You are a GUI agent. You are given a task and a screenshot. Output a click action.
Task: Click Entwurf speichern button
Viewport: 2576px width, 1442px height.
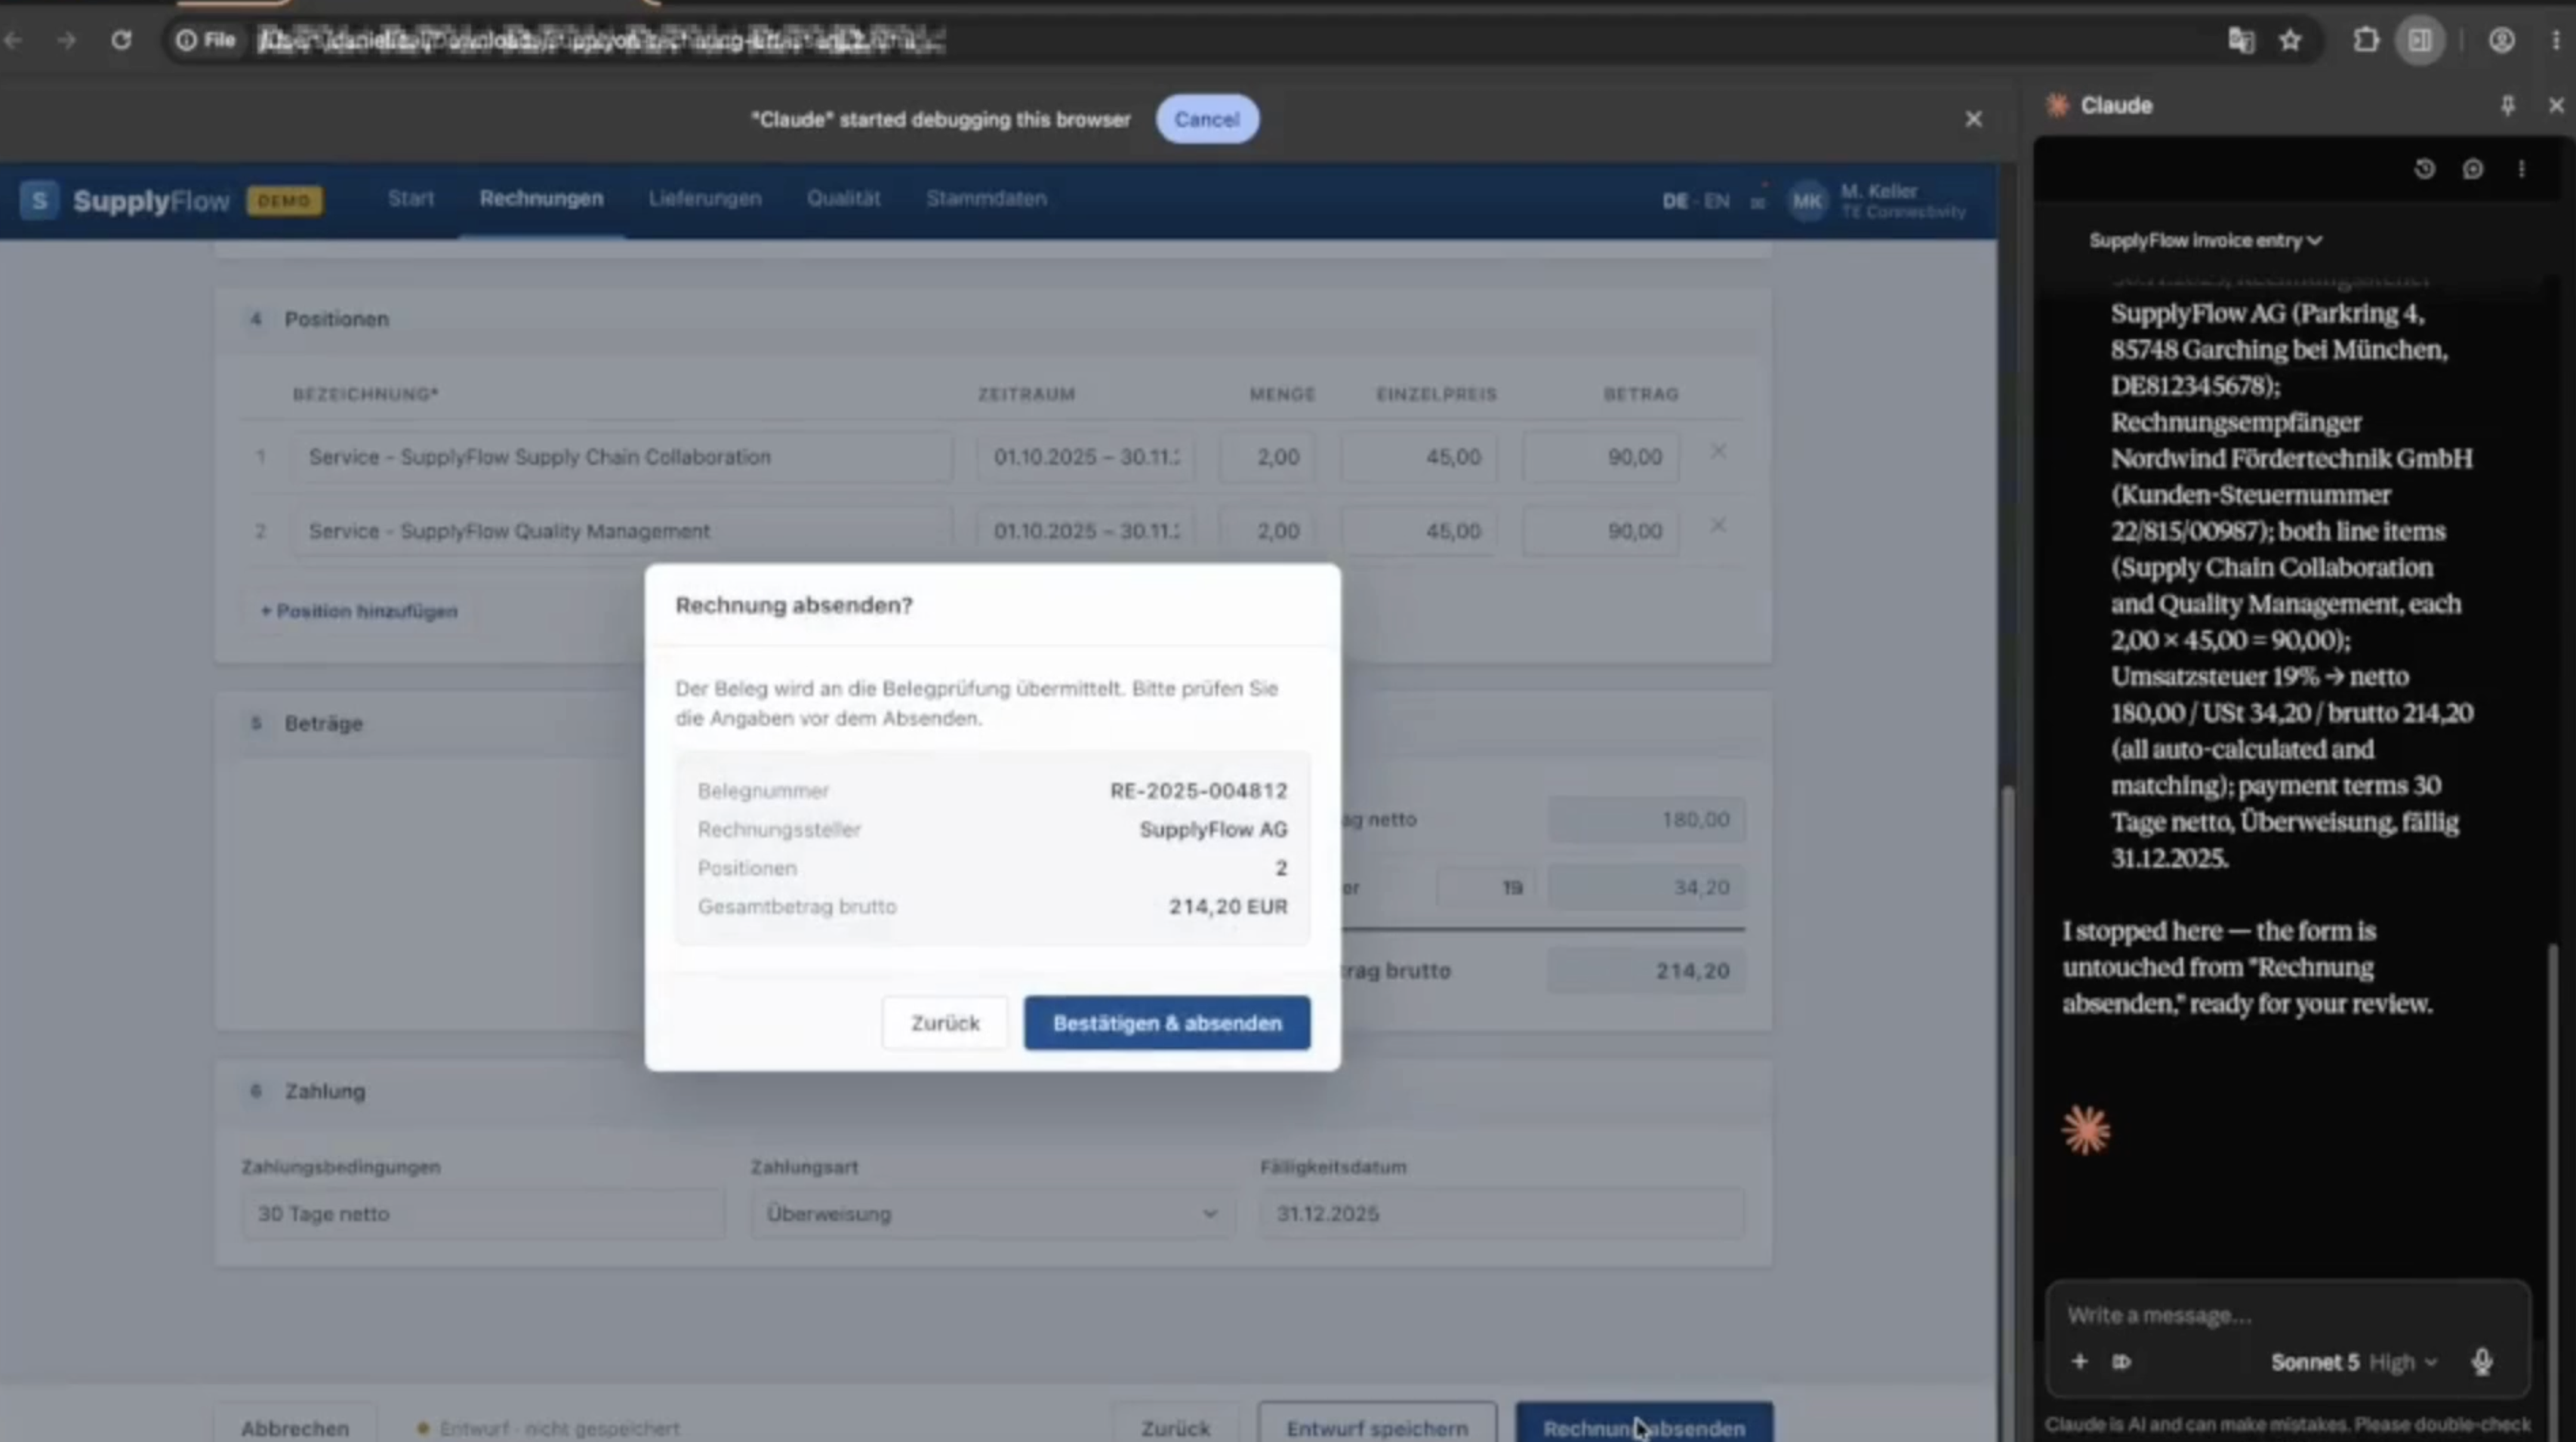pos(1377,1428)
